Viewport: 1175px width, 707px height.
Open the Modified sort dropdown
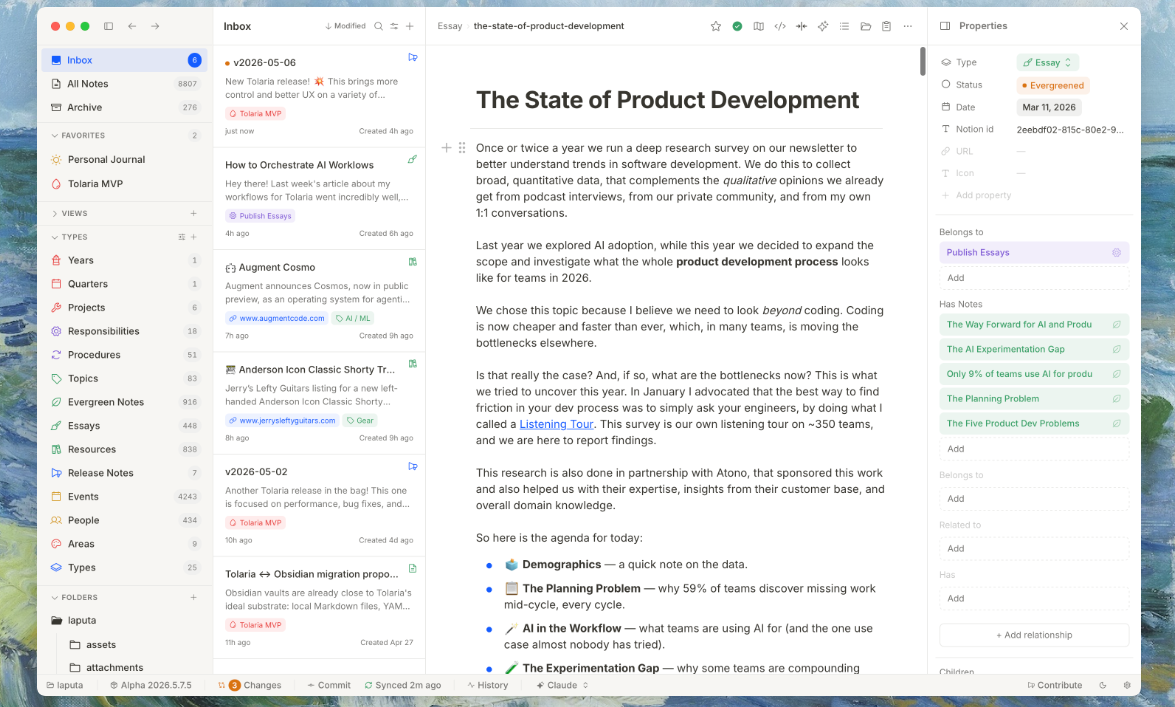[x=345, y=26]
